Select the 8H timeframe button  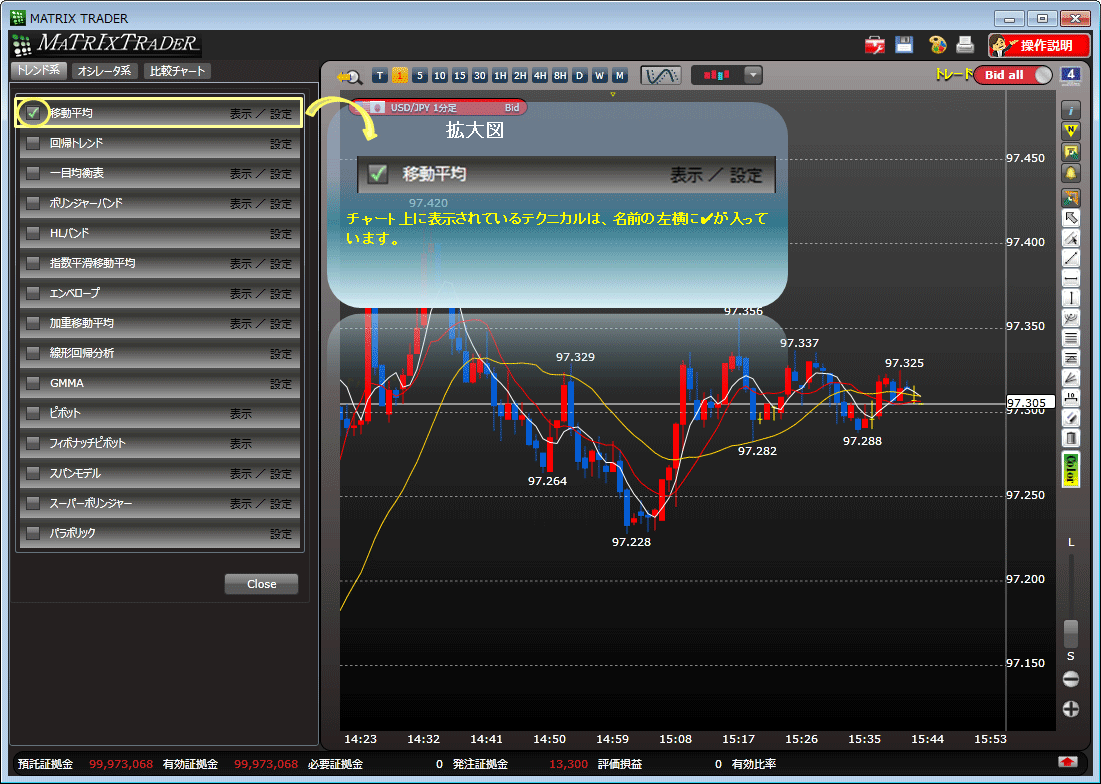pyautogui.click(x=560, y=75)
